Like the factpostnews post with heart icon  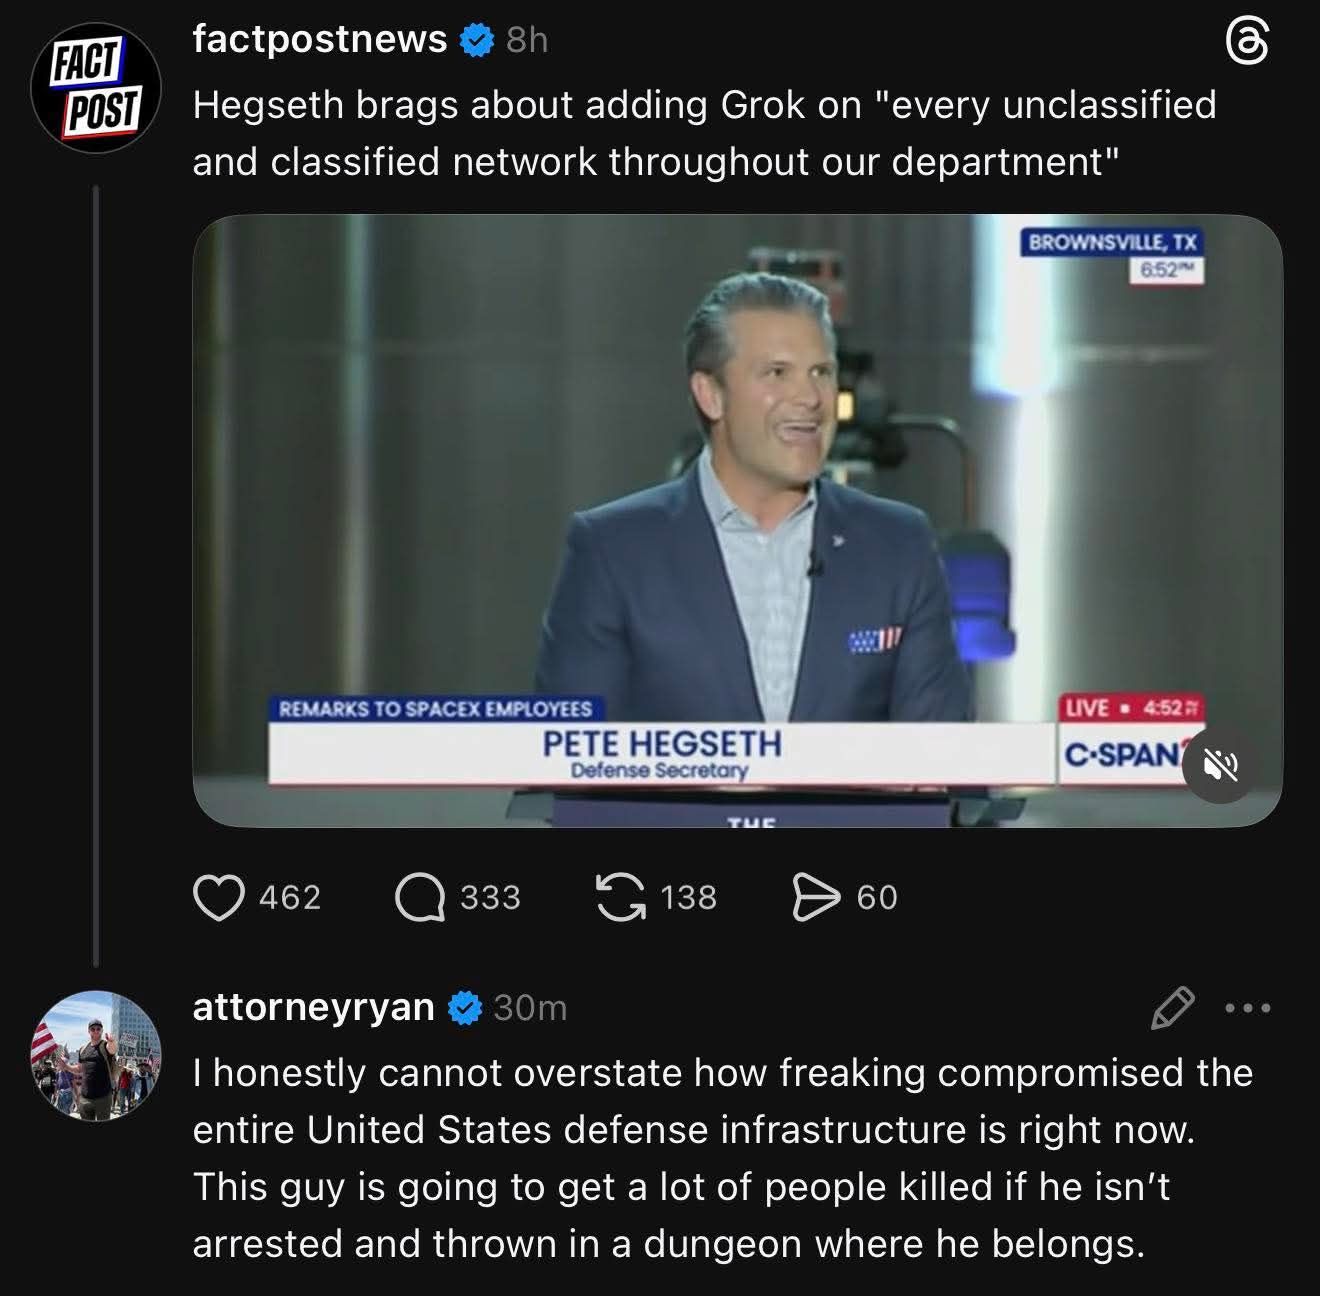(218, 897)
